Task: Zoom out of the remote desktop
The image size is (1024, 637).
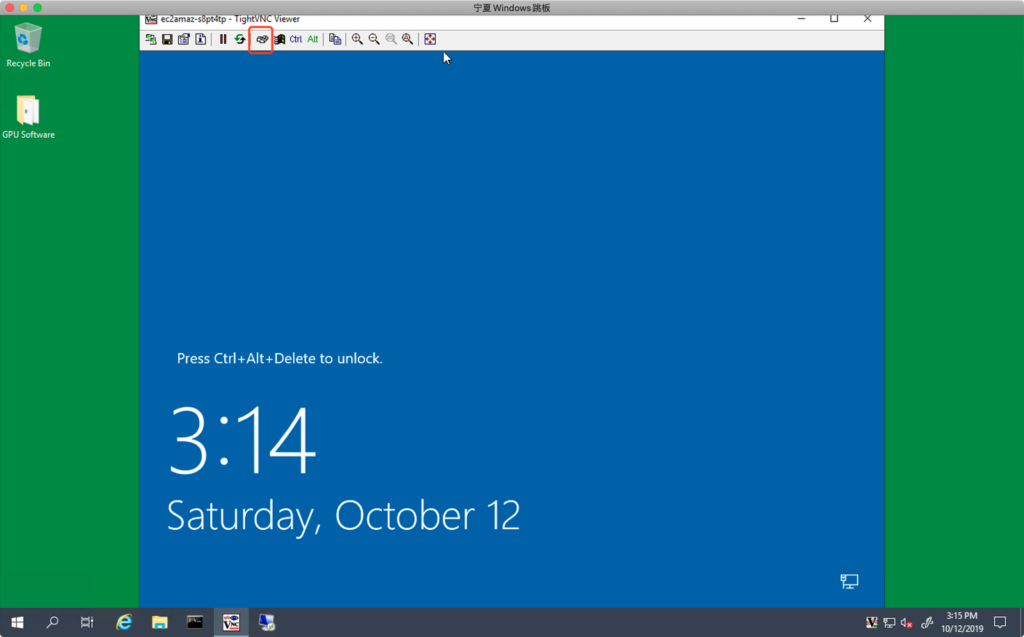Action: (374, 39)
